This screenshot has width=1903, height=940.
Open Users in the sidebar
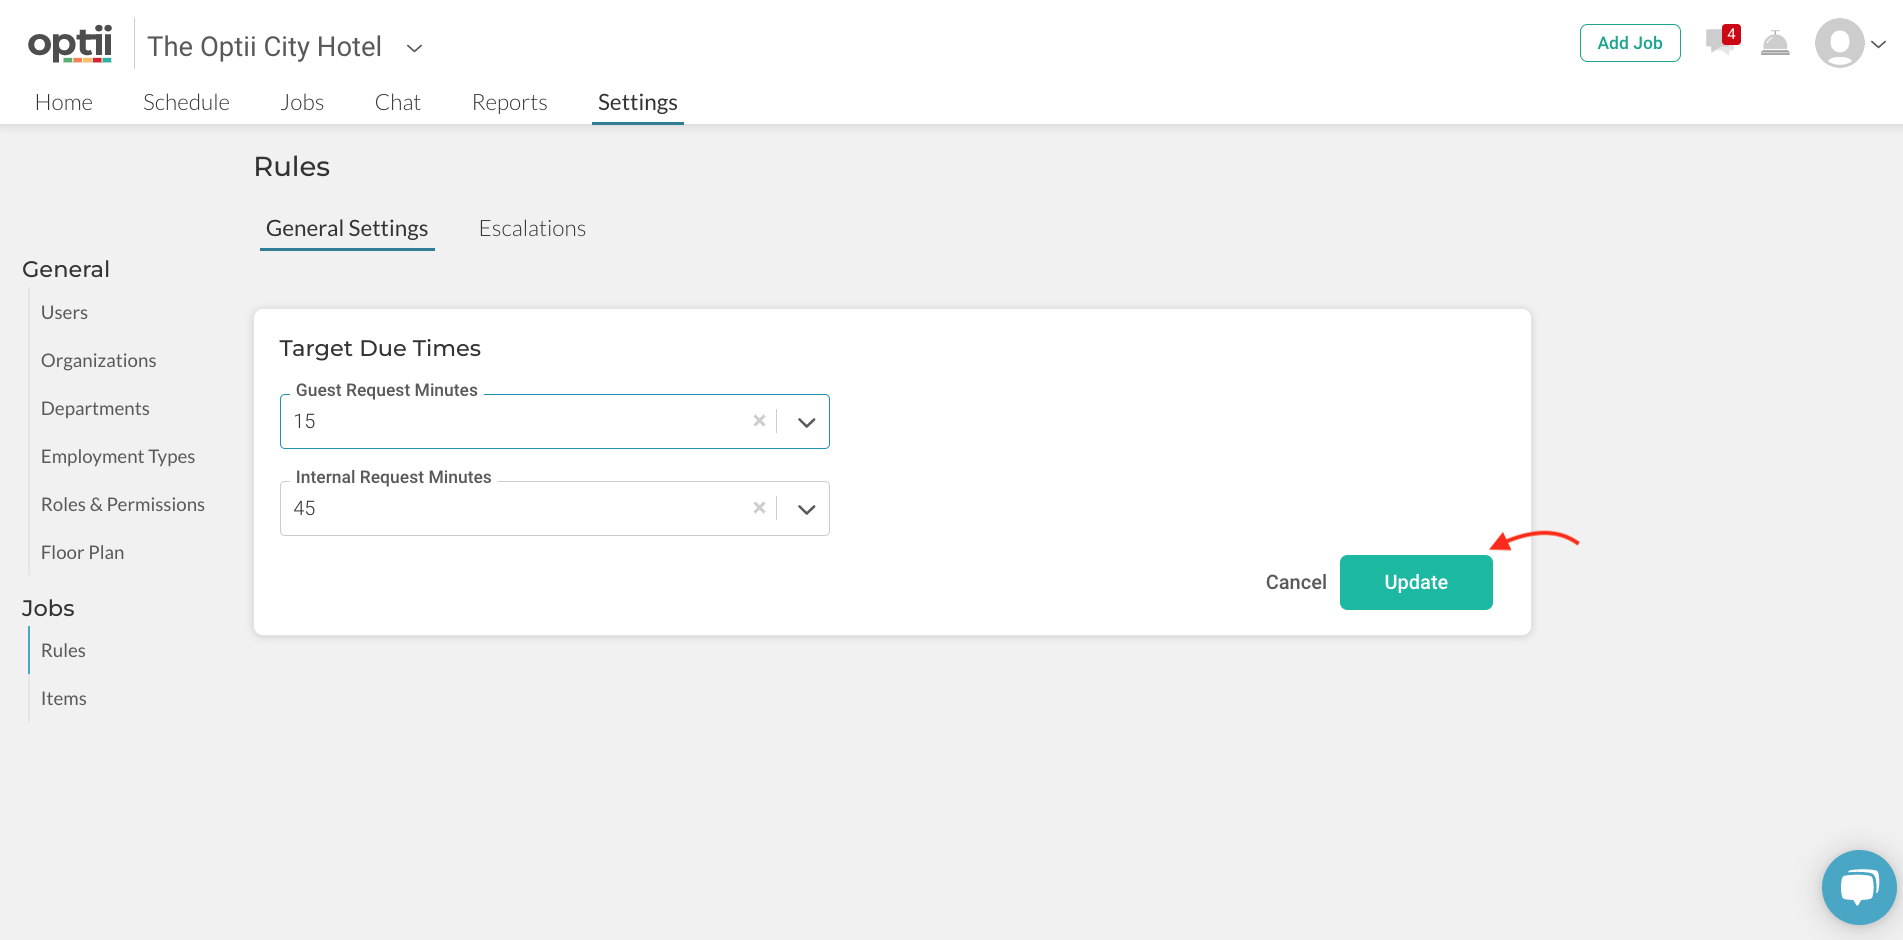click(64, 312)
